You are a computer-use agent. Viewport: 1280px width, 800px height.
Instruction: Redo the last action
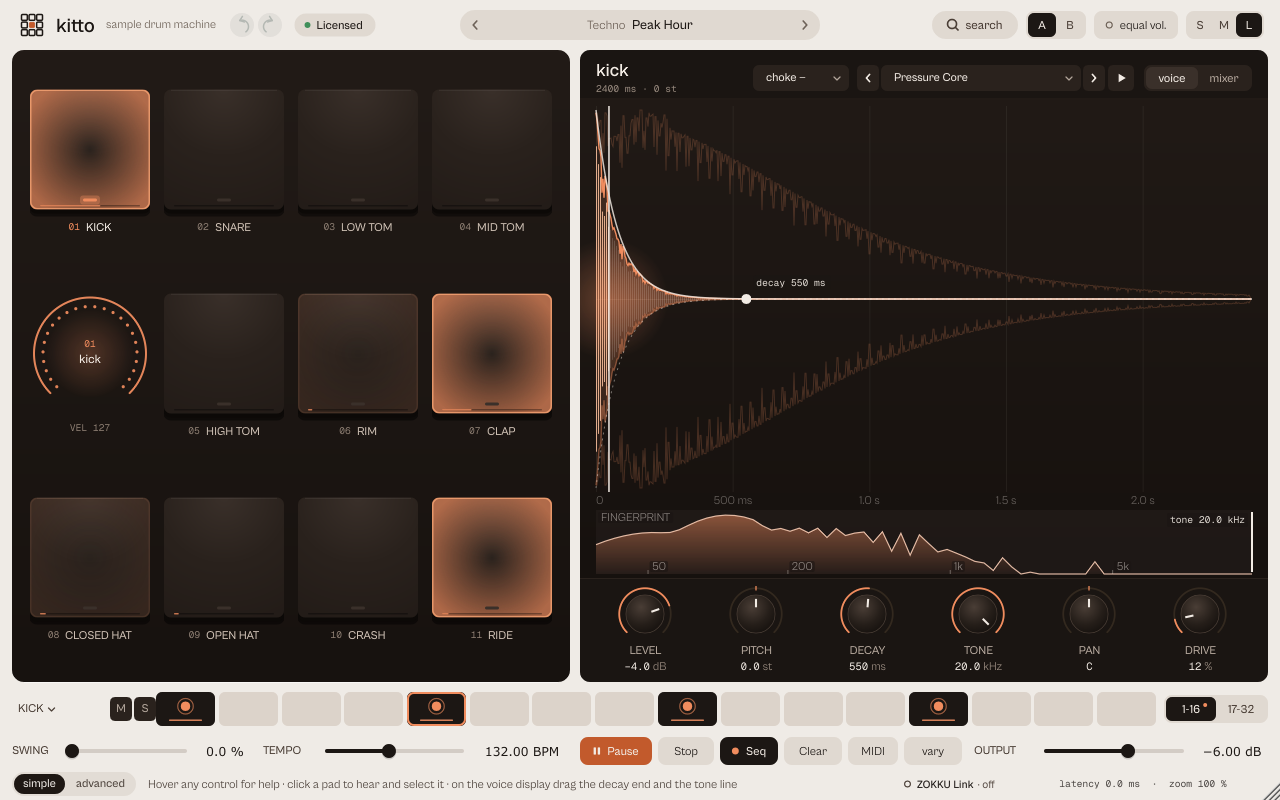[270, 25]
